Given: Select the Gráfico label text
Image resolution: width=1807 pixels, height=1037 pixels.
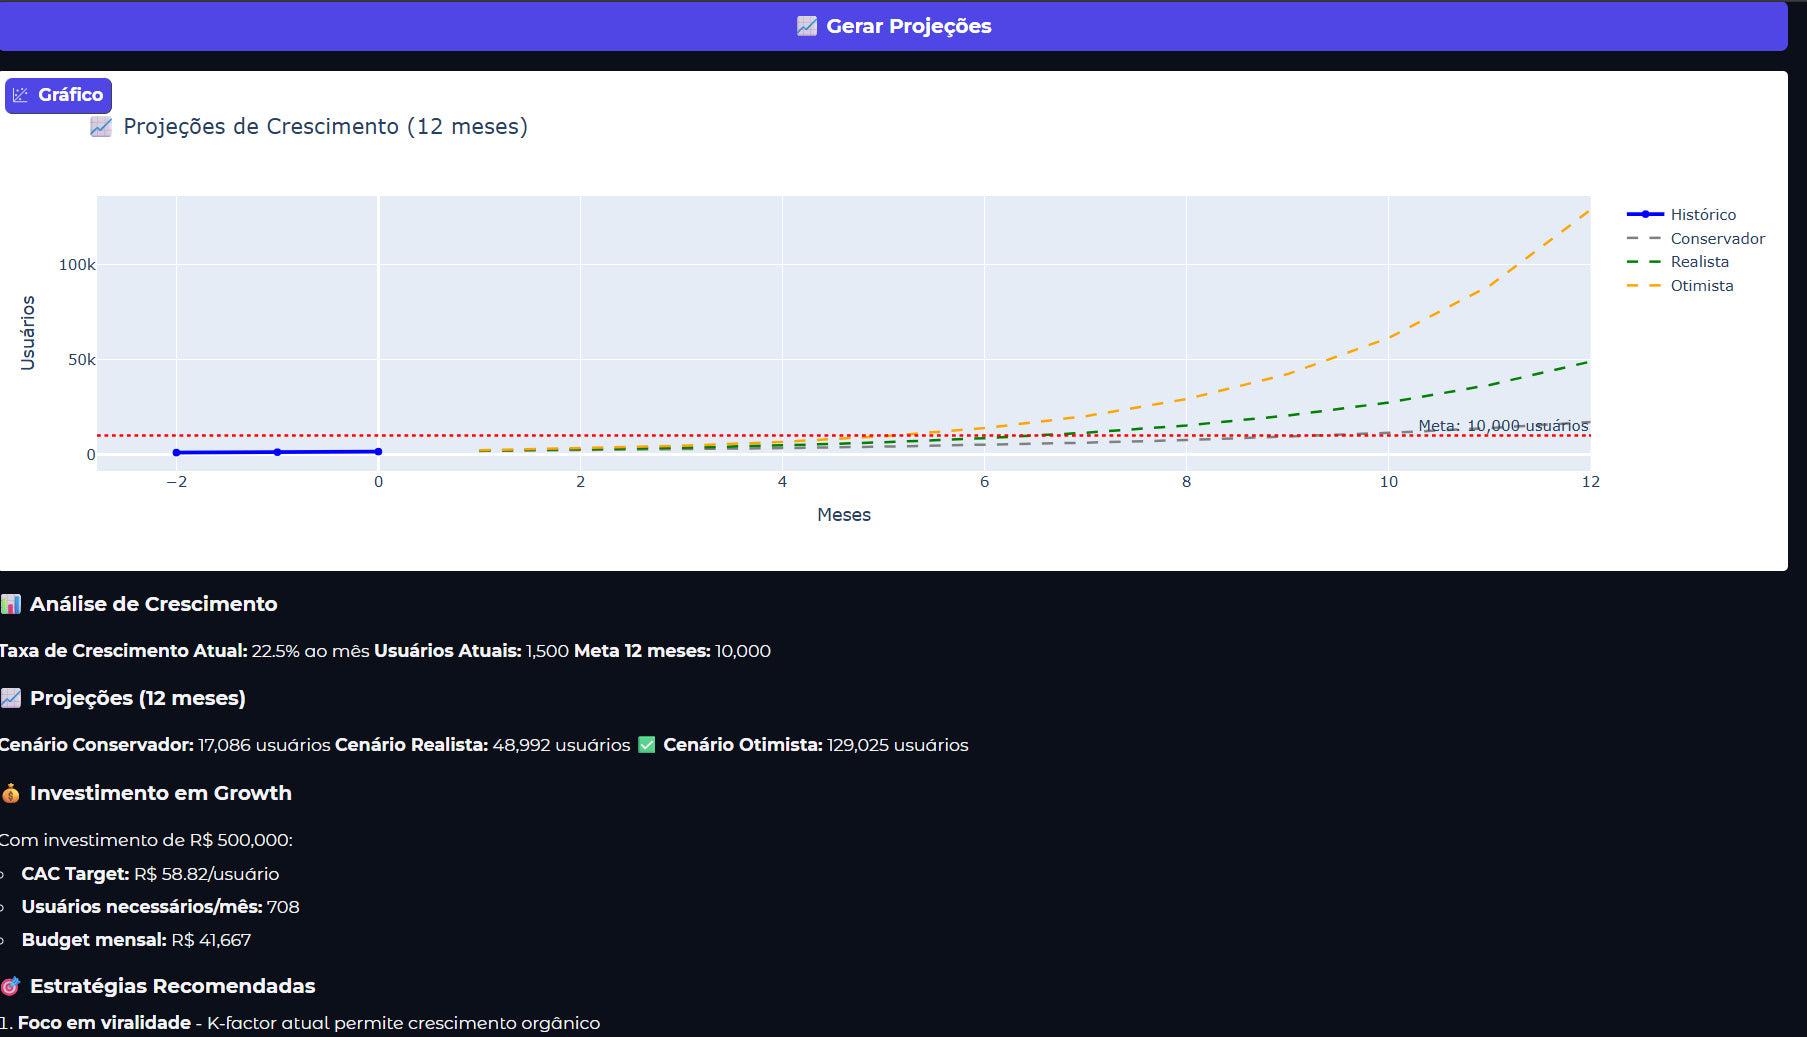Looking at the screenshot, I should point(70,95).
